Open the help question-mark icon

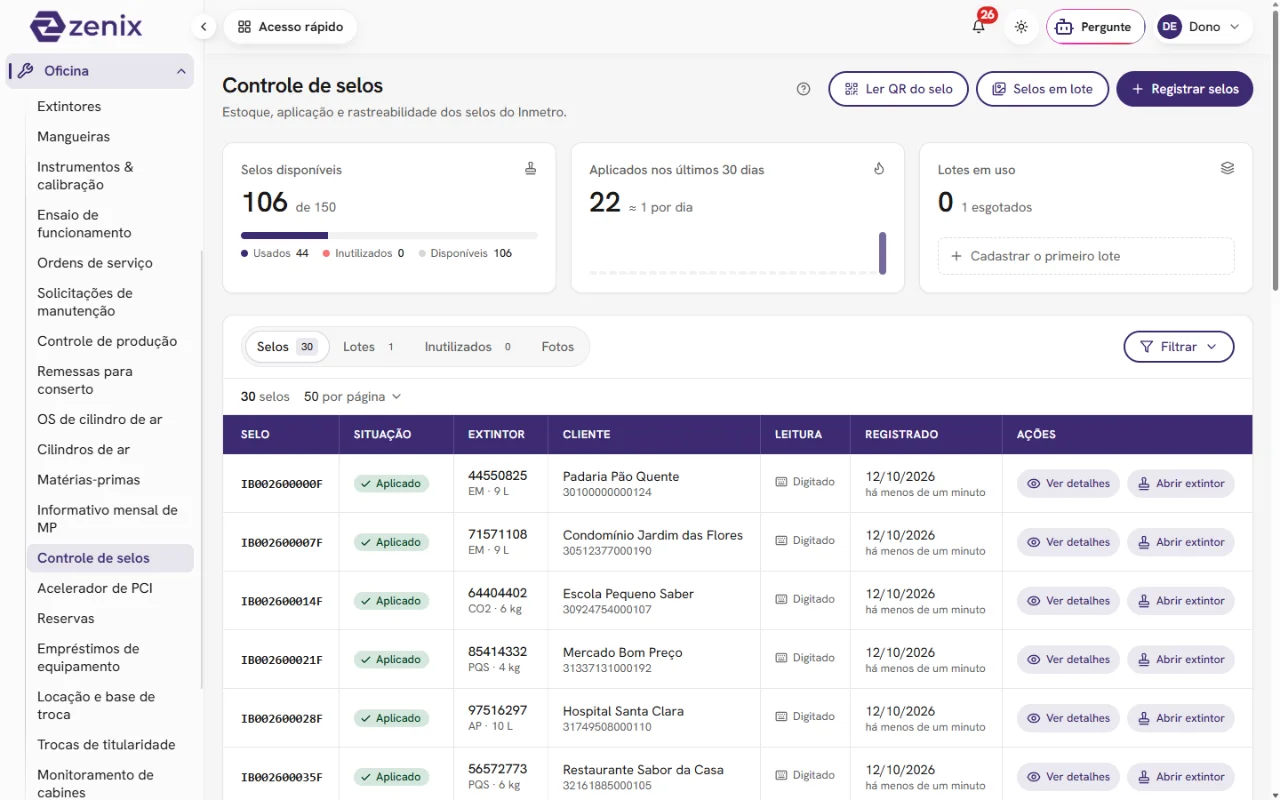point(803,89)
